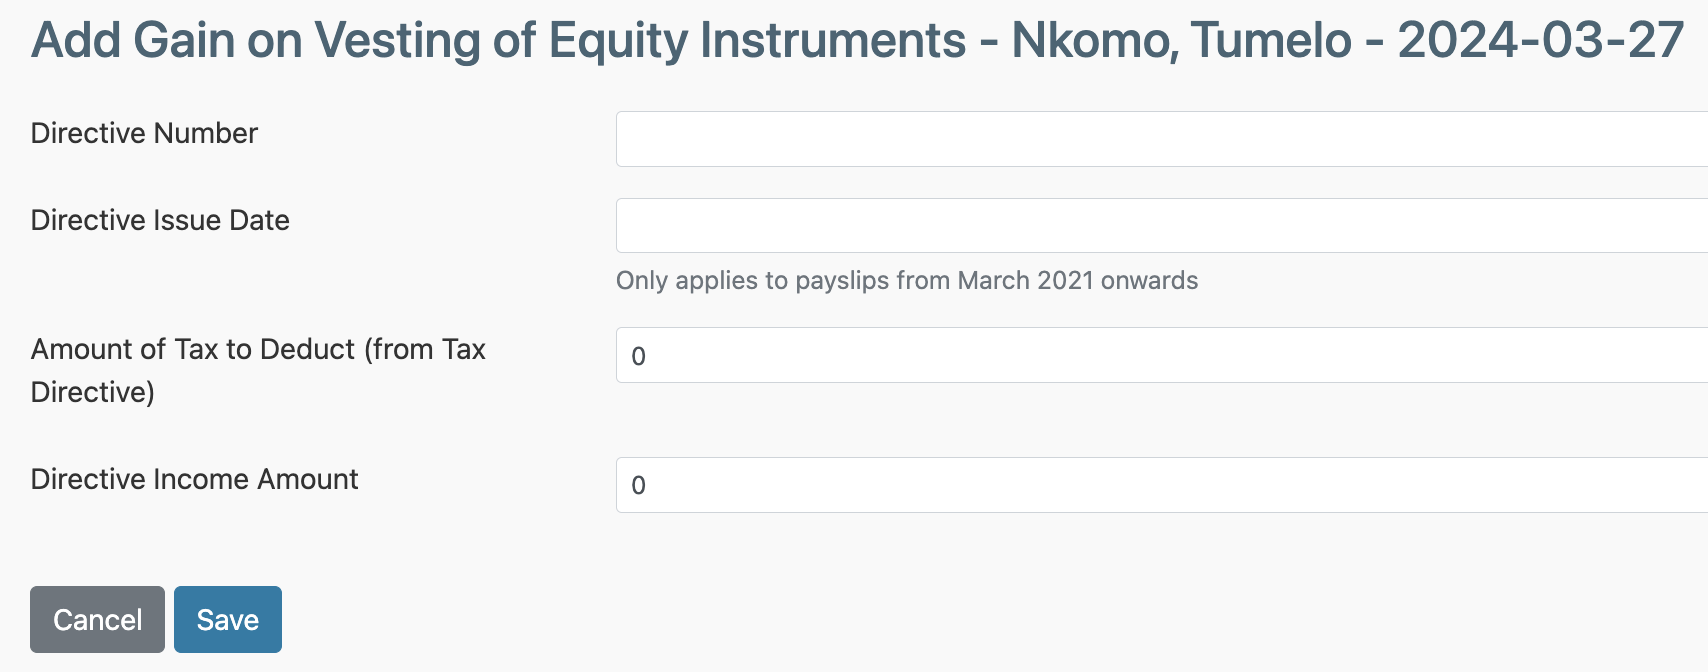Image resolution: width=1708 pixels, height=672 pixels.
Task: Click the "Directive Issue Date" label
Action: (160, 220)
